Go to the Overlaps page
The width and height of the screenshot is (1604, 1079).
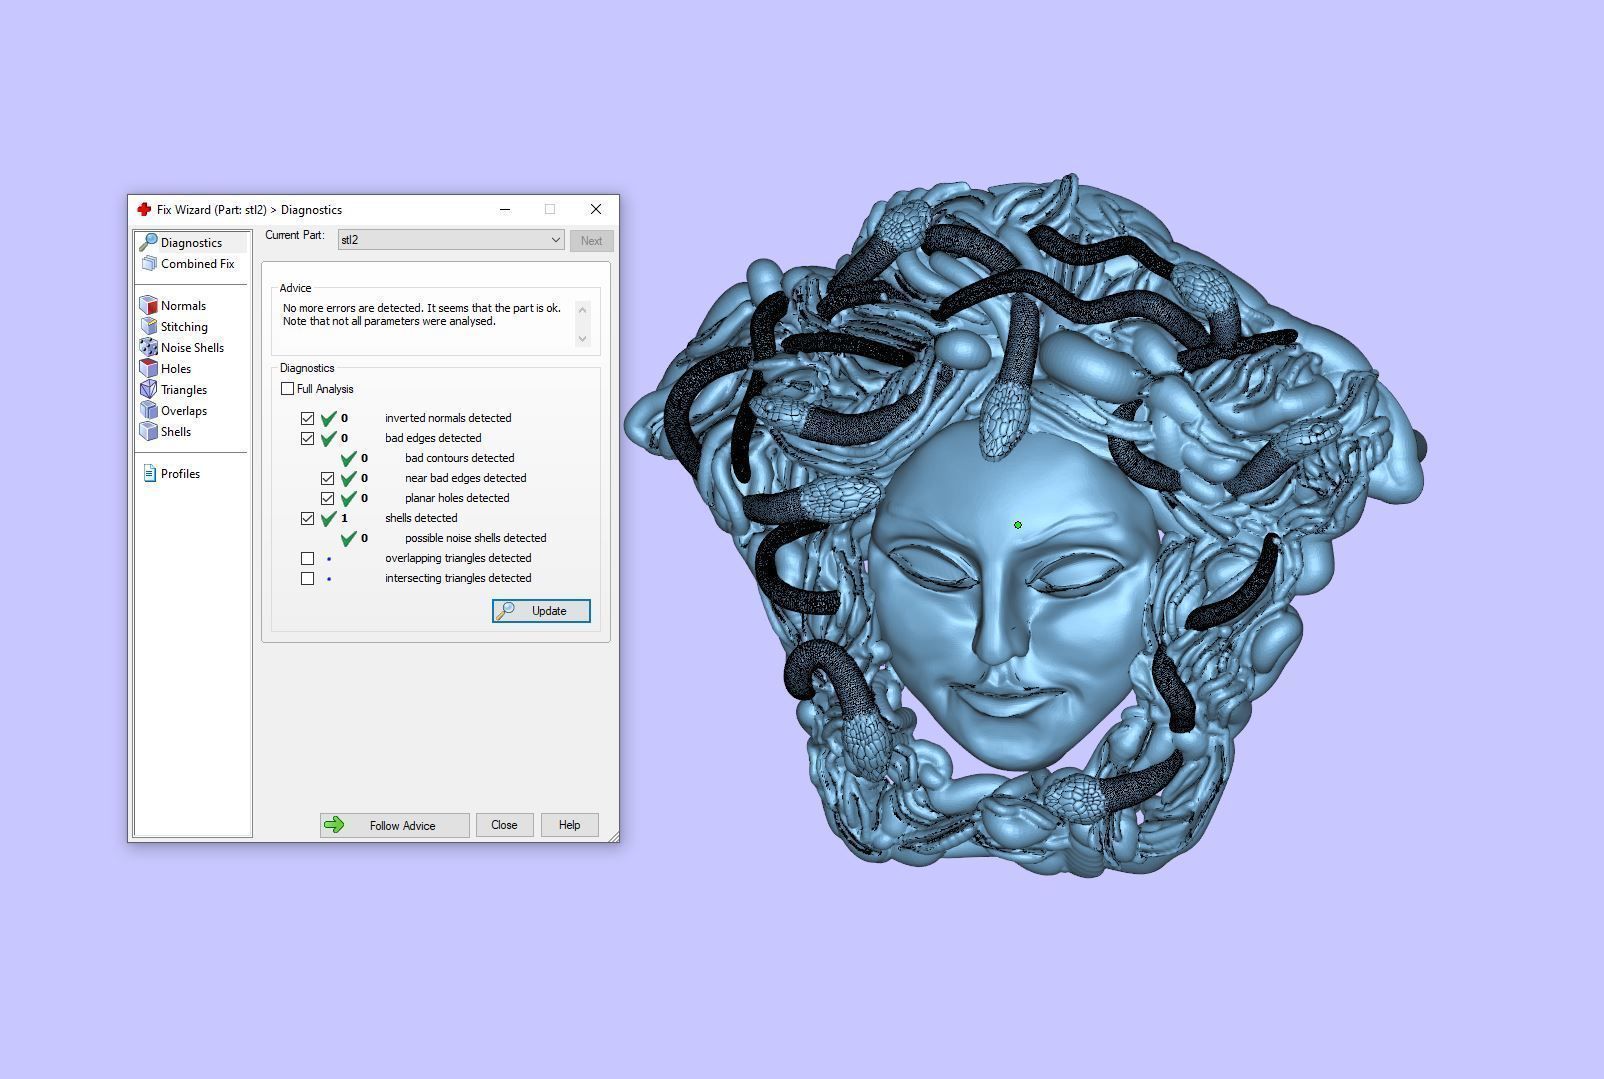pos(184,411)
